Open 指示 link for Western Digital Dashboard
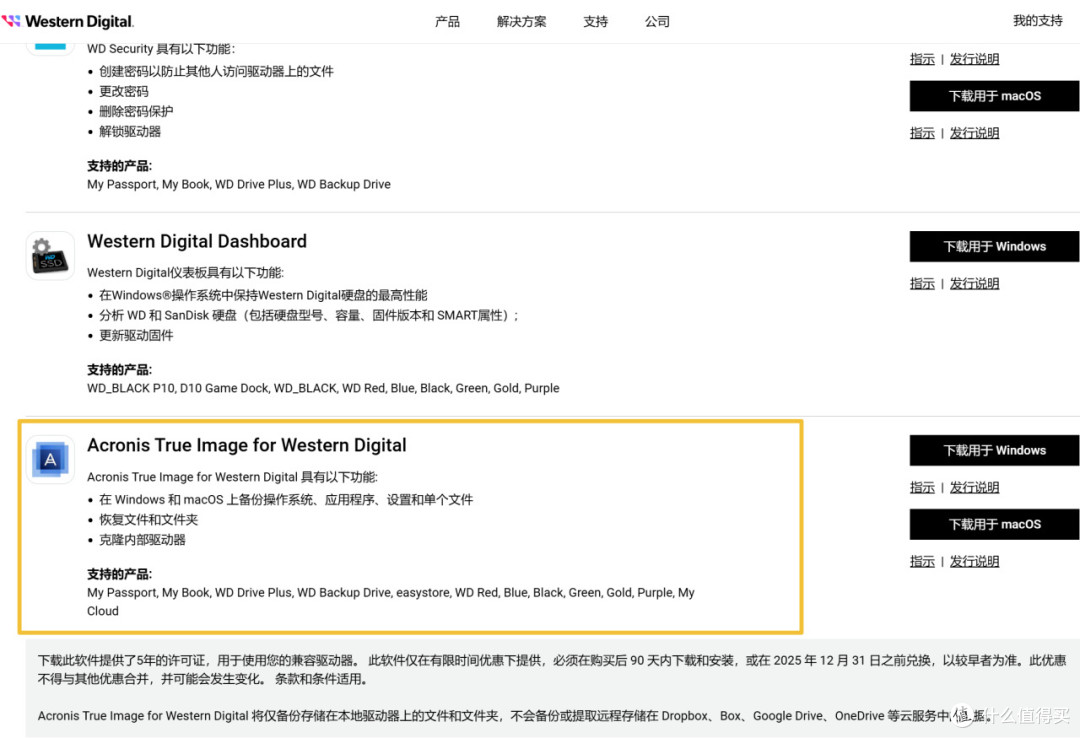Image resolution: width=1080 pixels, height=738 pixels. [x=922, y=283]
